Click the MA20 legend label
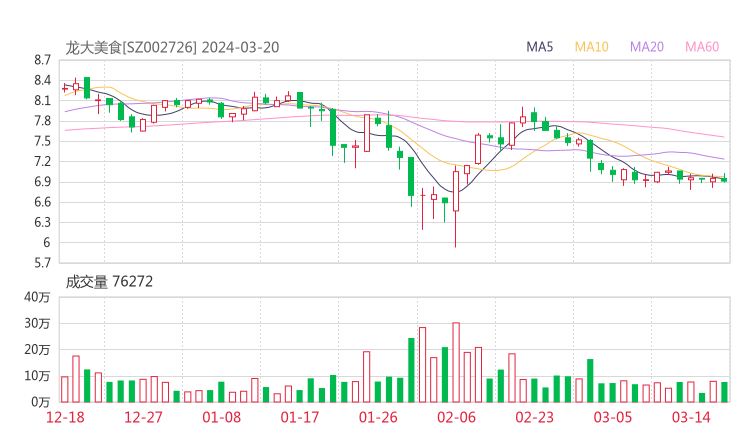740x440 pixels. (647, 47)
